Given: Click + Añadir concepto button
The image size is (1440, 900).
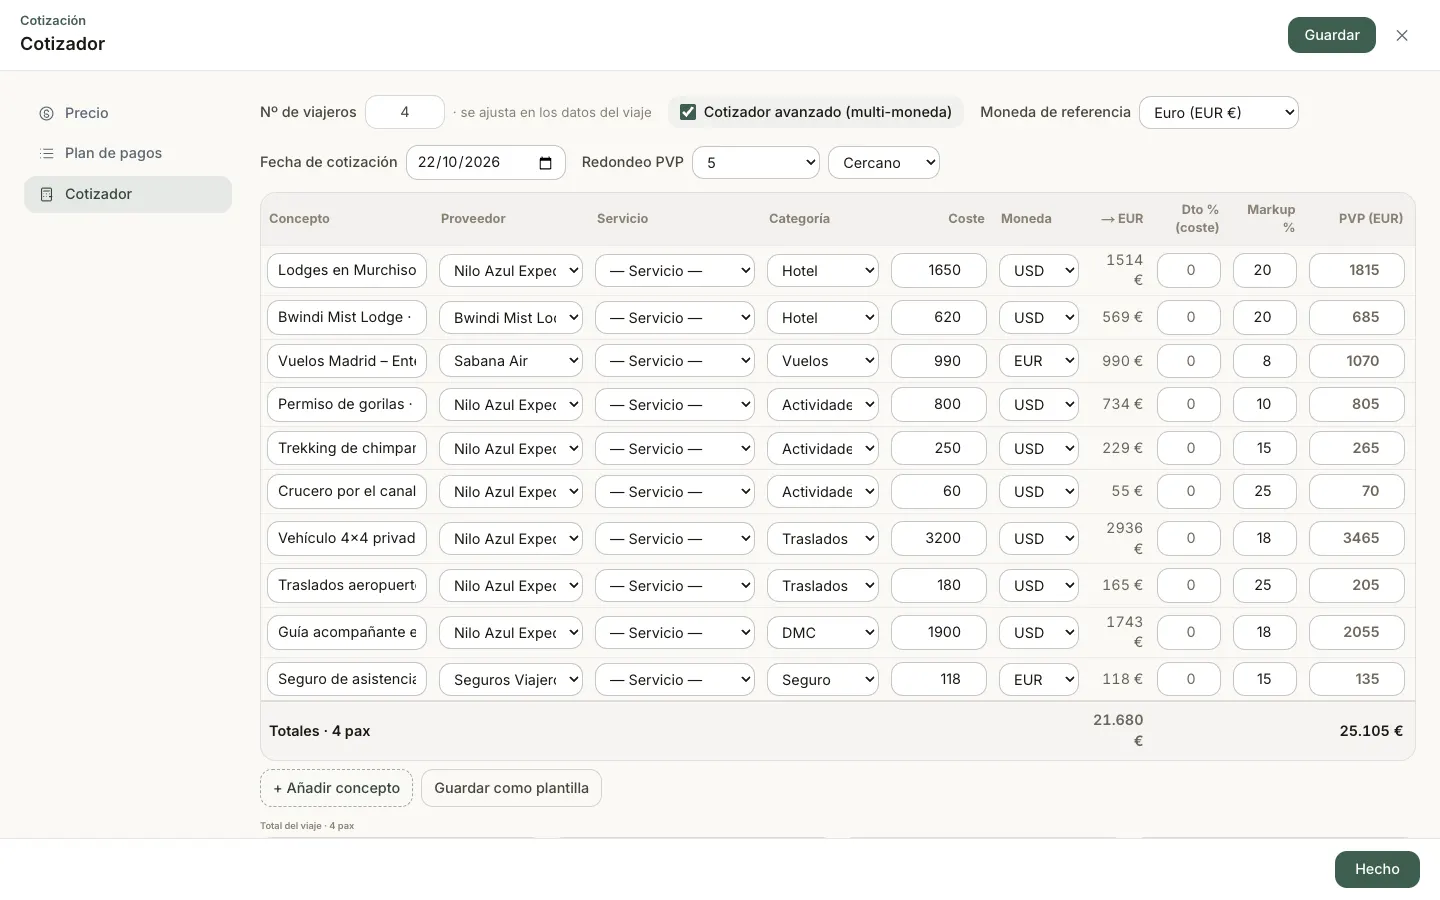Looking at the screenshot, I should pos(337,788).
